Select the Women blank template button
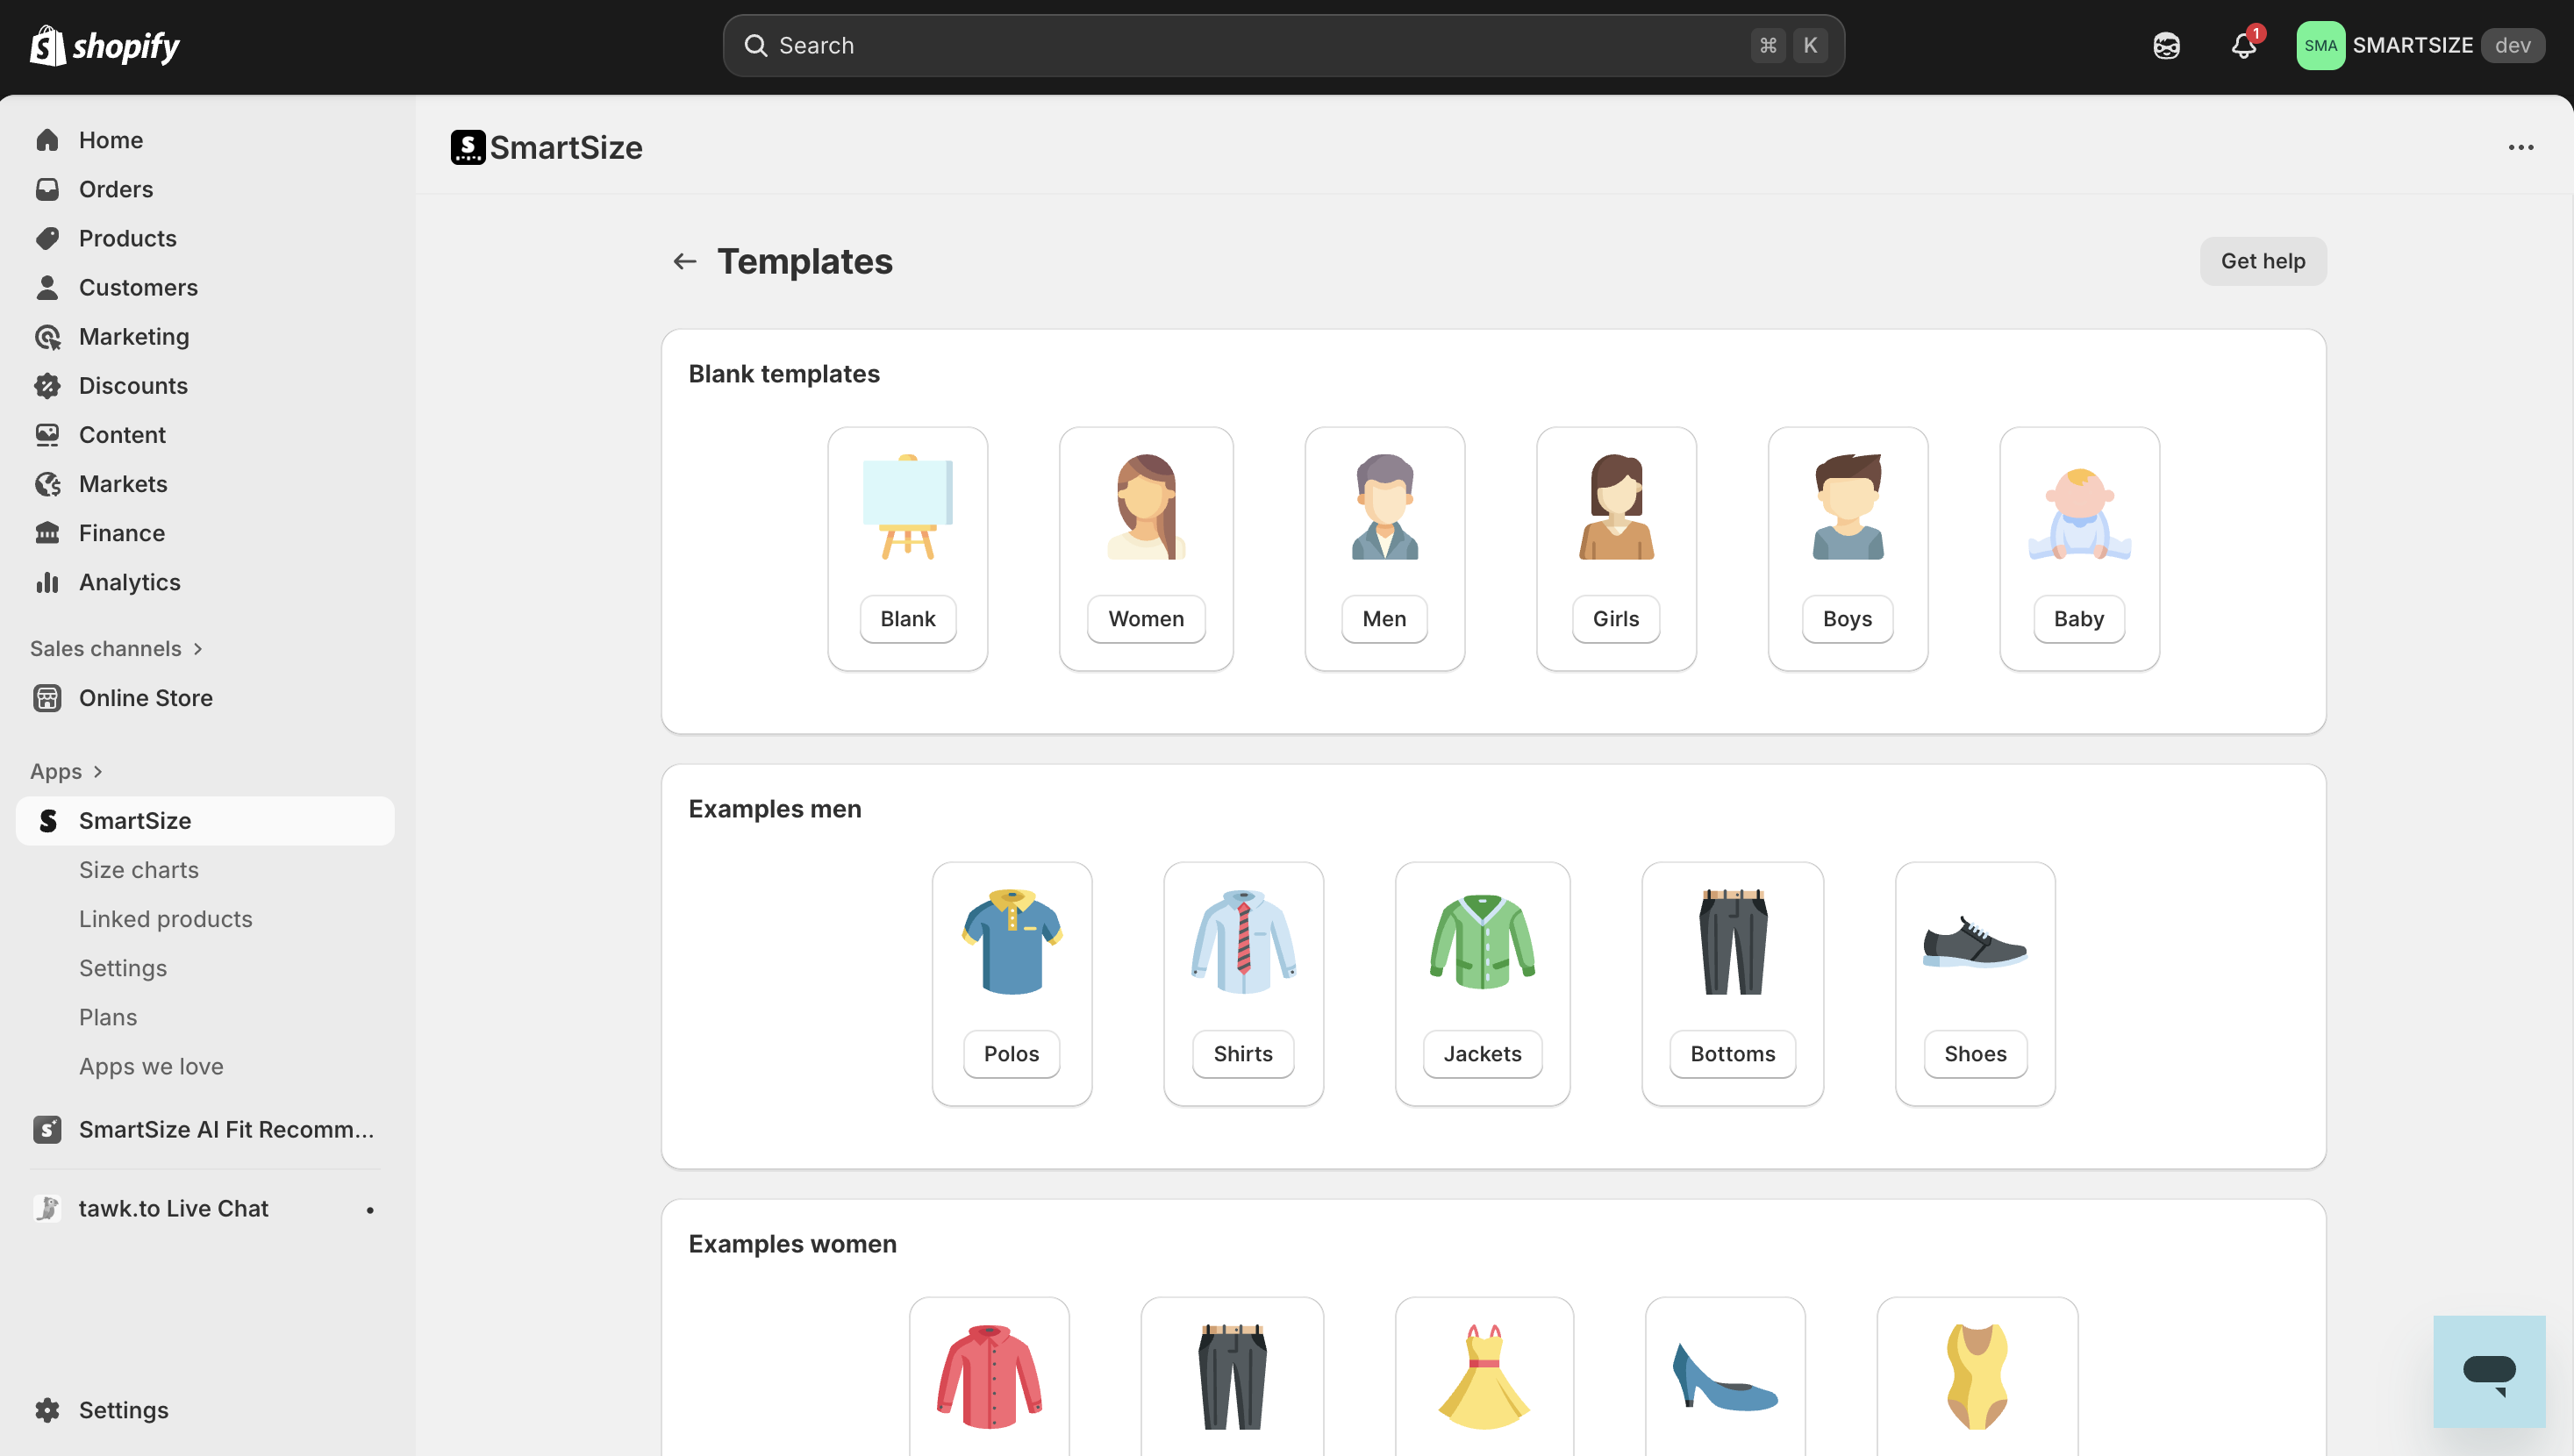Image resolution: width=2574 pixels, height=1456 pixels. coord(1145,619)
